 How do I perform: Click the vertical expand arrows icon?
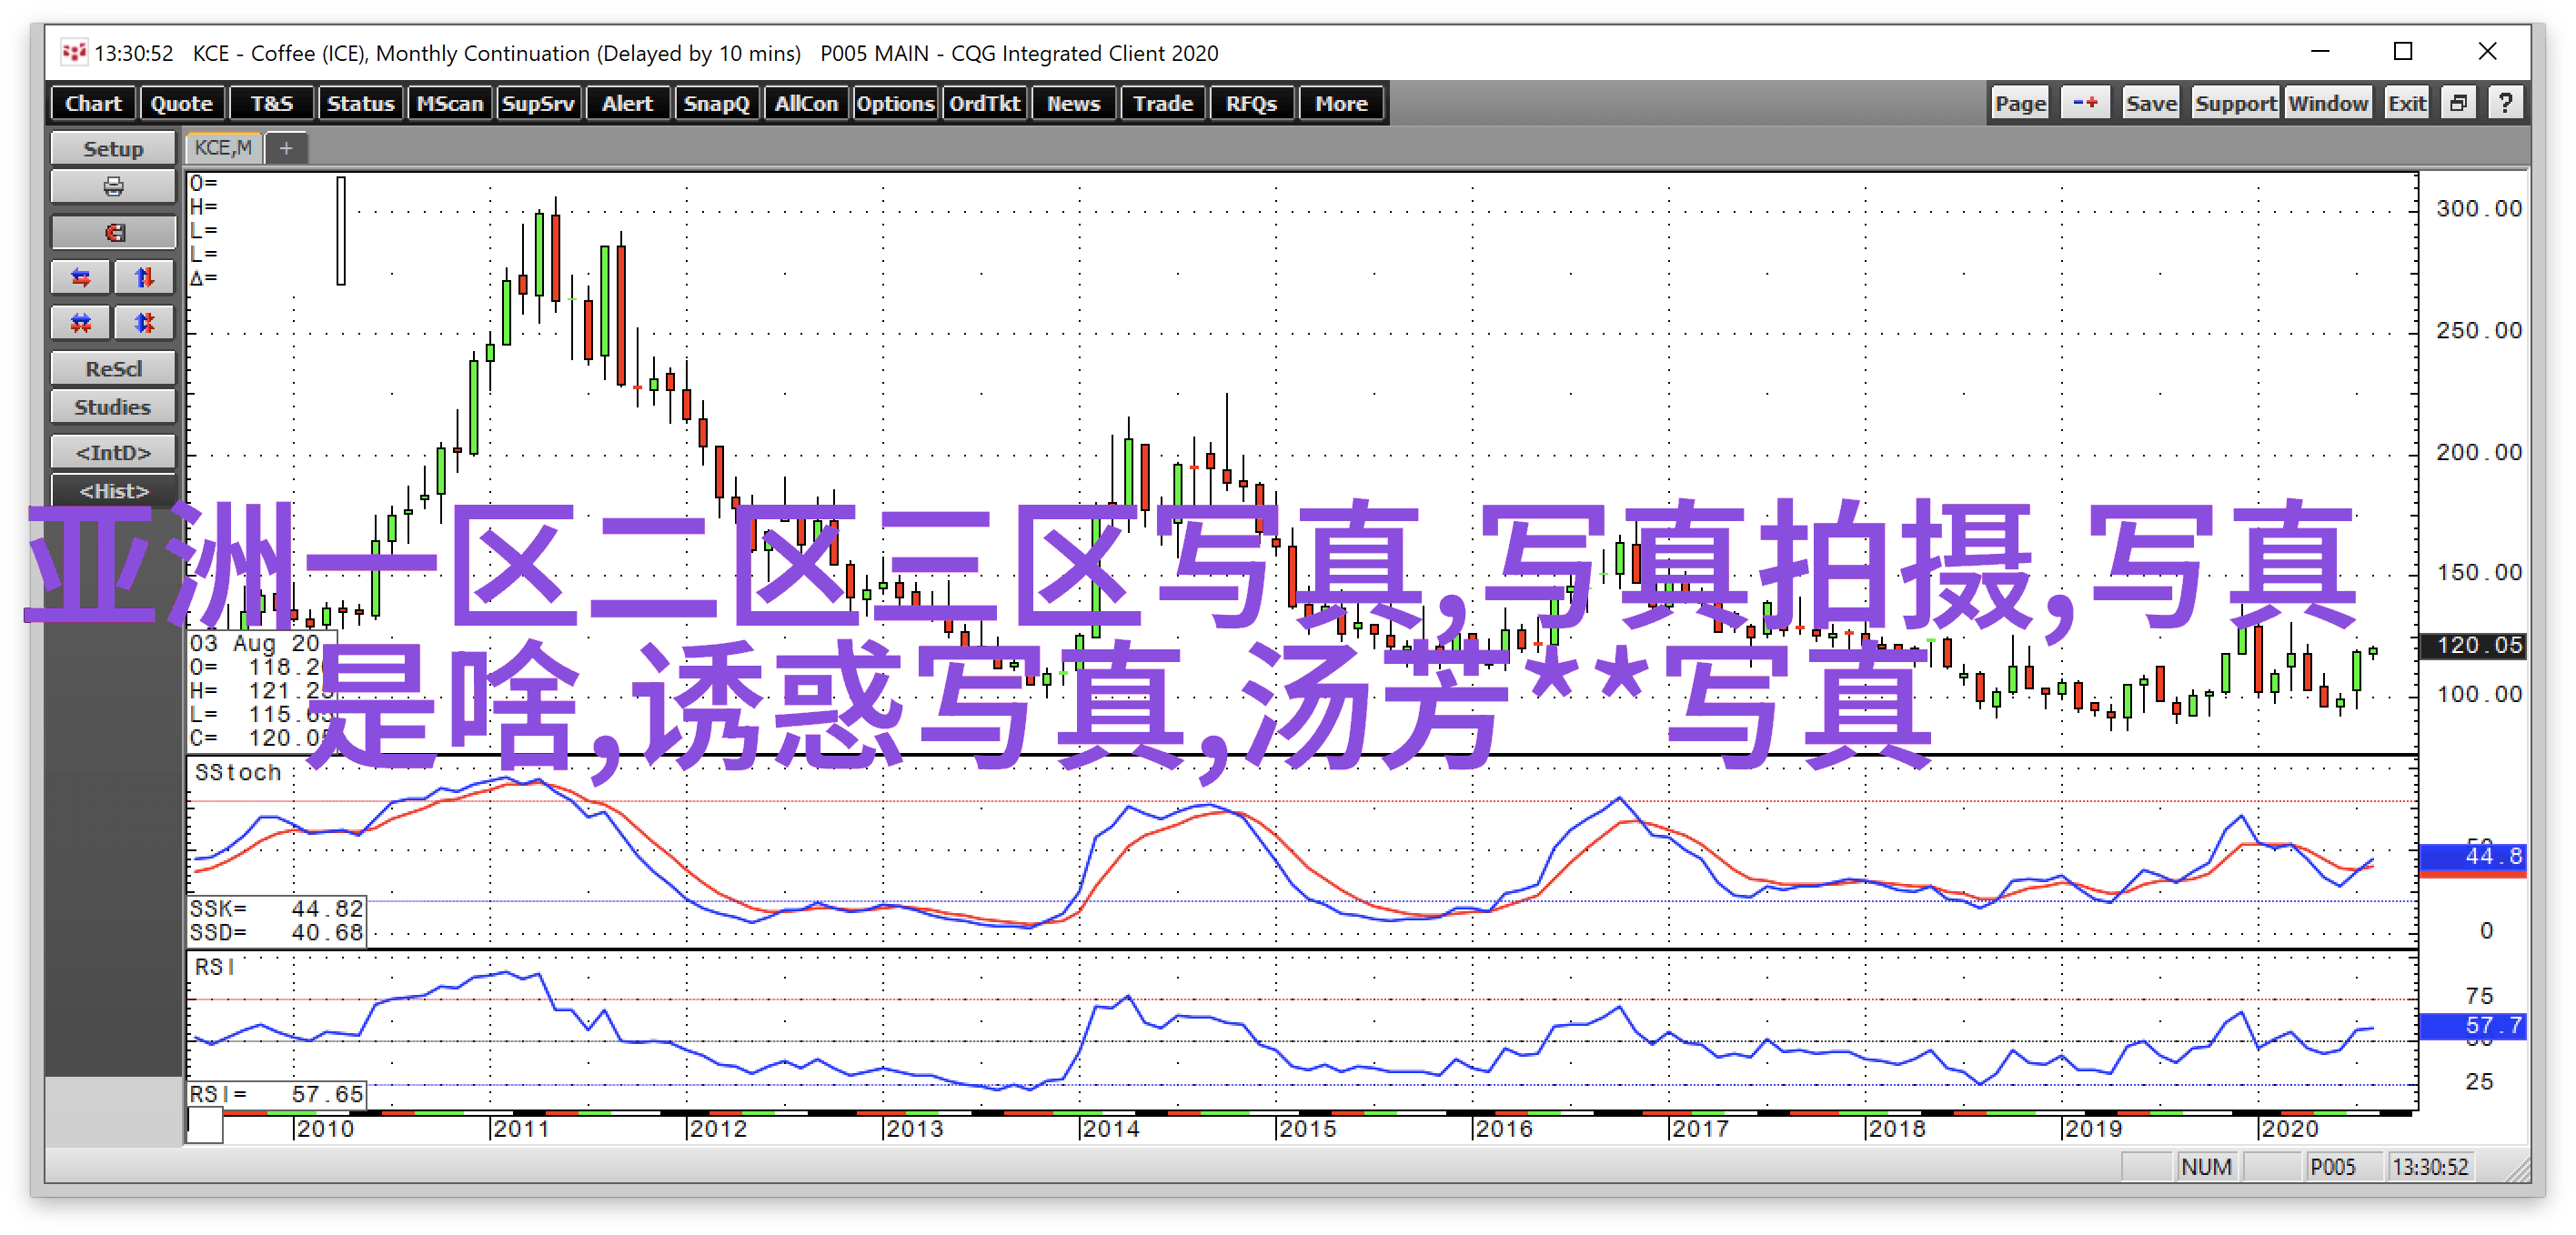coord(144,278)
